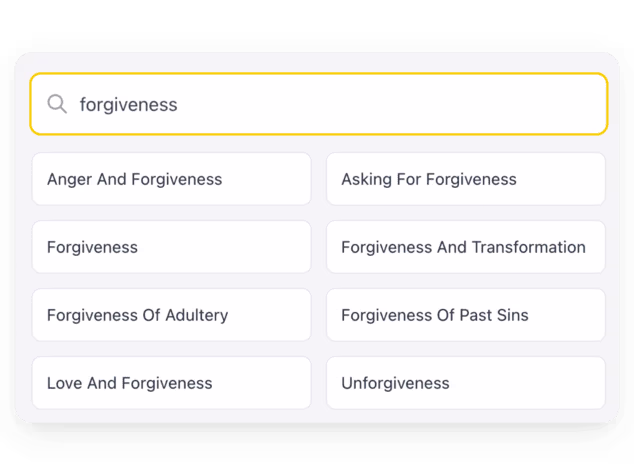
Task: Choose the result about adultery
Action: 171,315
